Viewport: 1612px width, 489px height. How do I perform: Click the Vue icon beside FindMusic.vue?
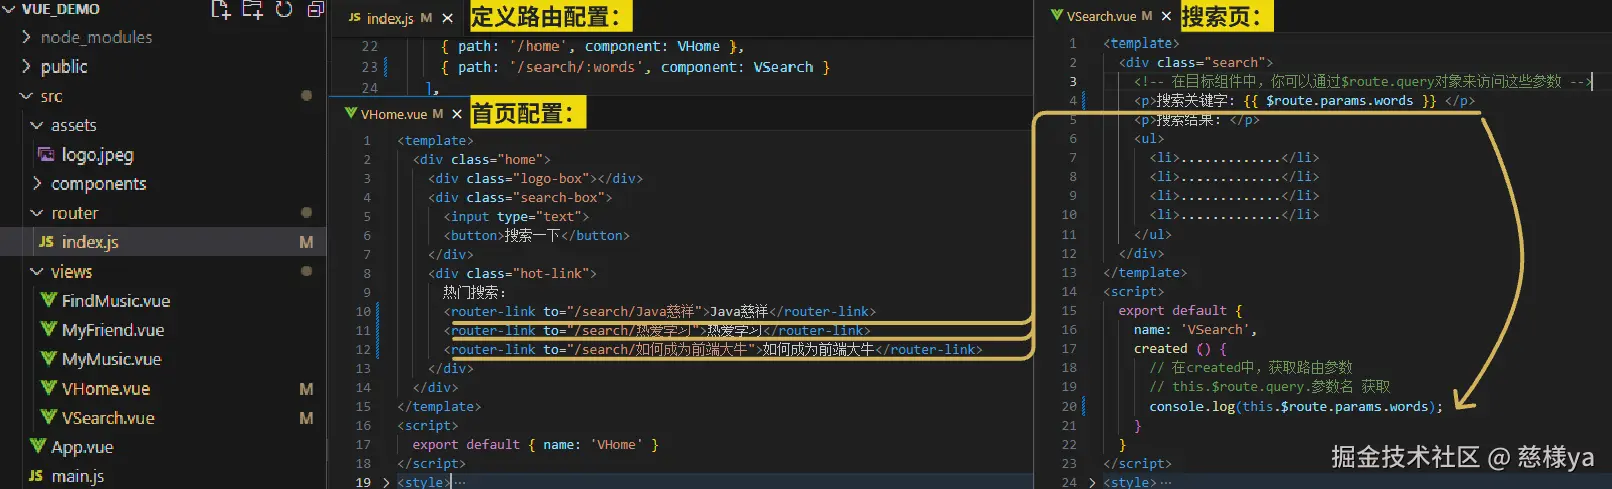coord(48,300)
